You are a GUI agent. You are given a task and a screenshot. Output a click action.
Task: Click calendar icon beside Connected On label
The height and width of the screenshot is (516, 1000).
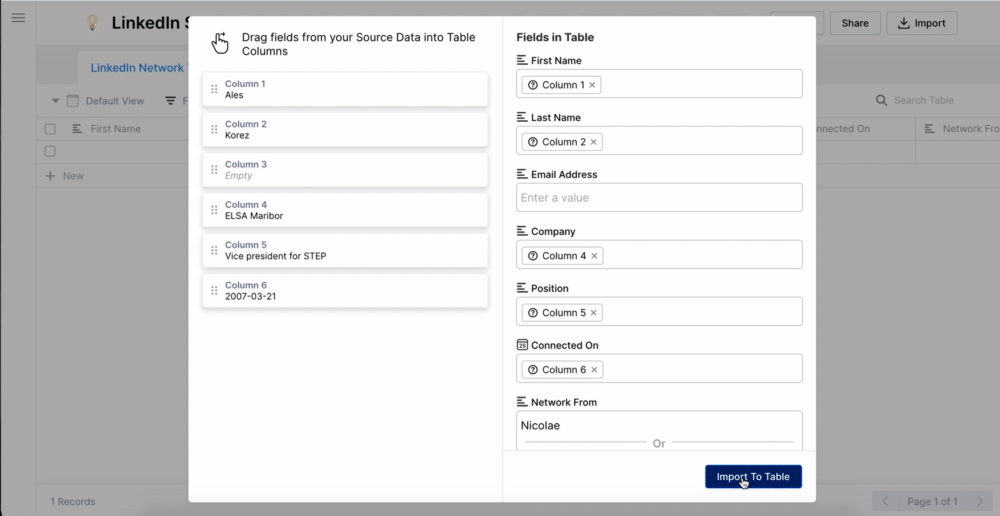(522, 345)
